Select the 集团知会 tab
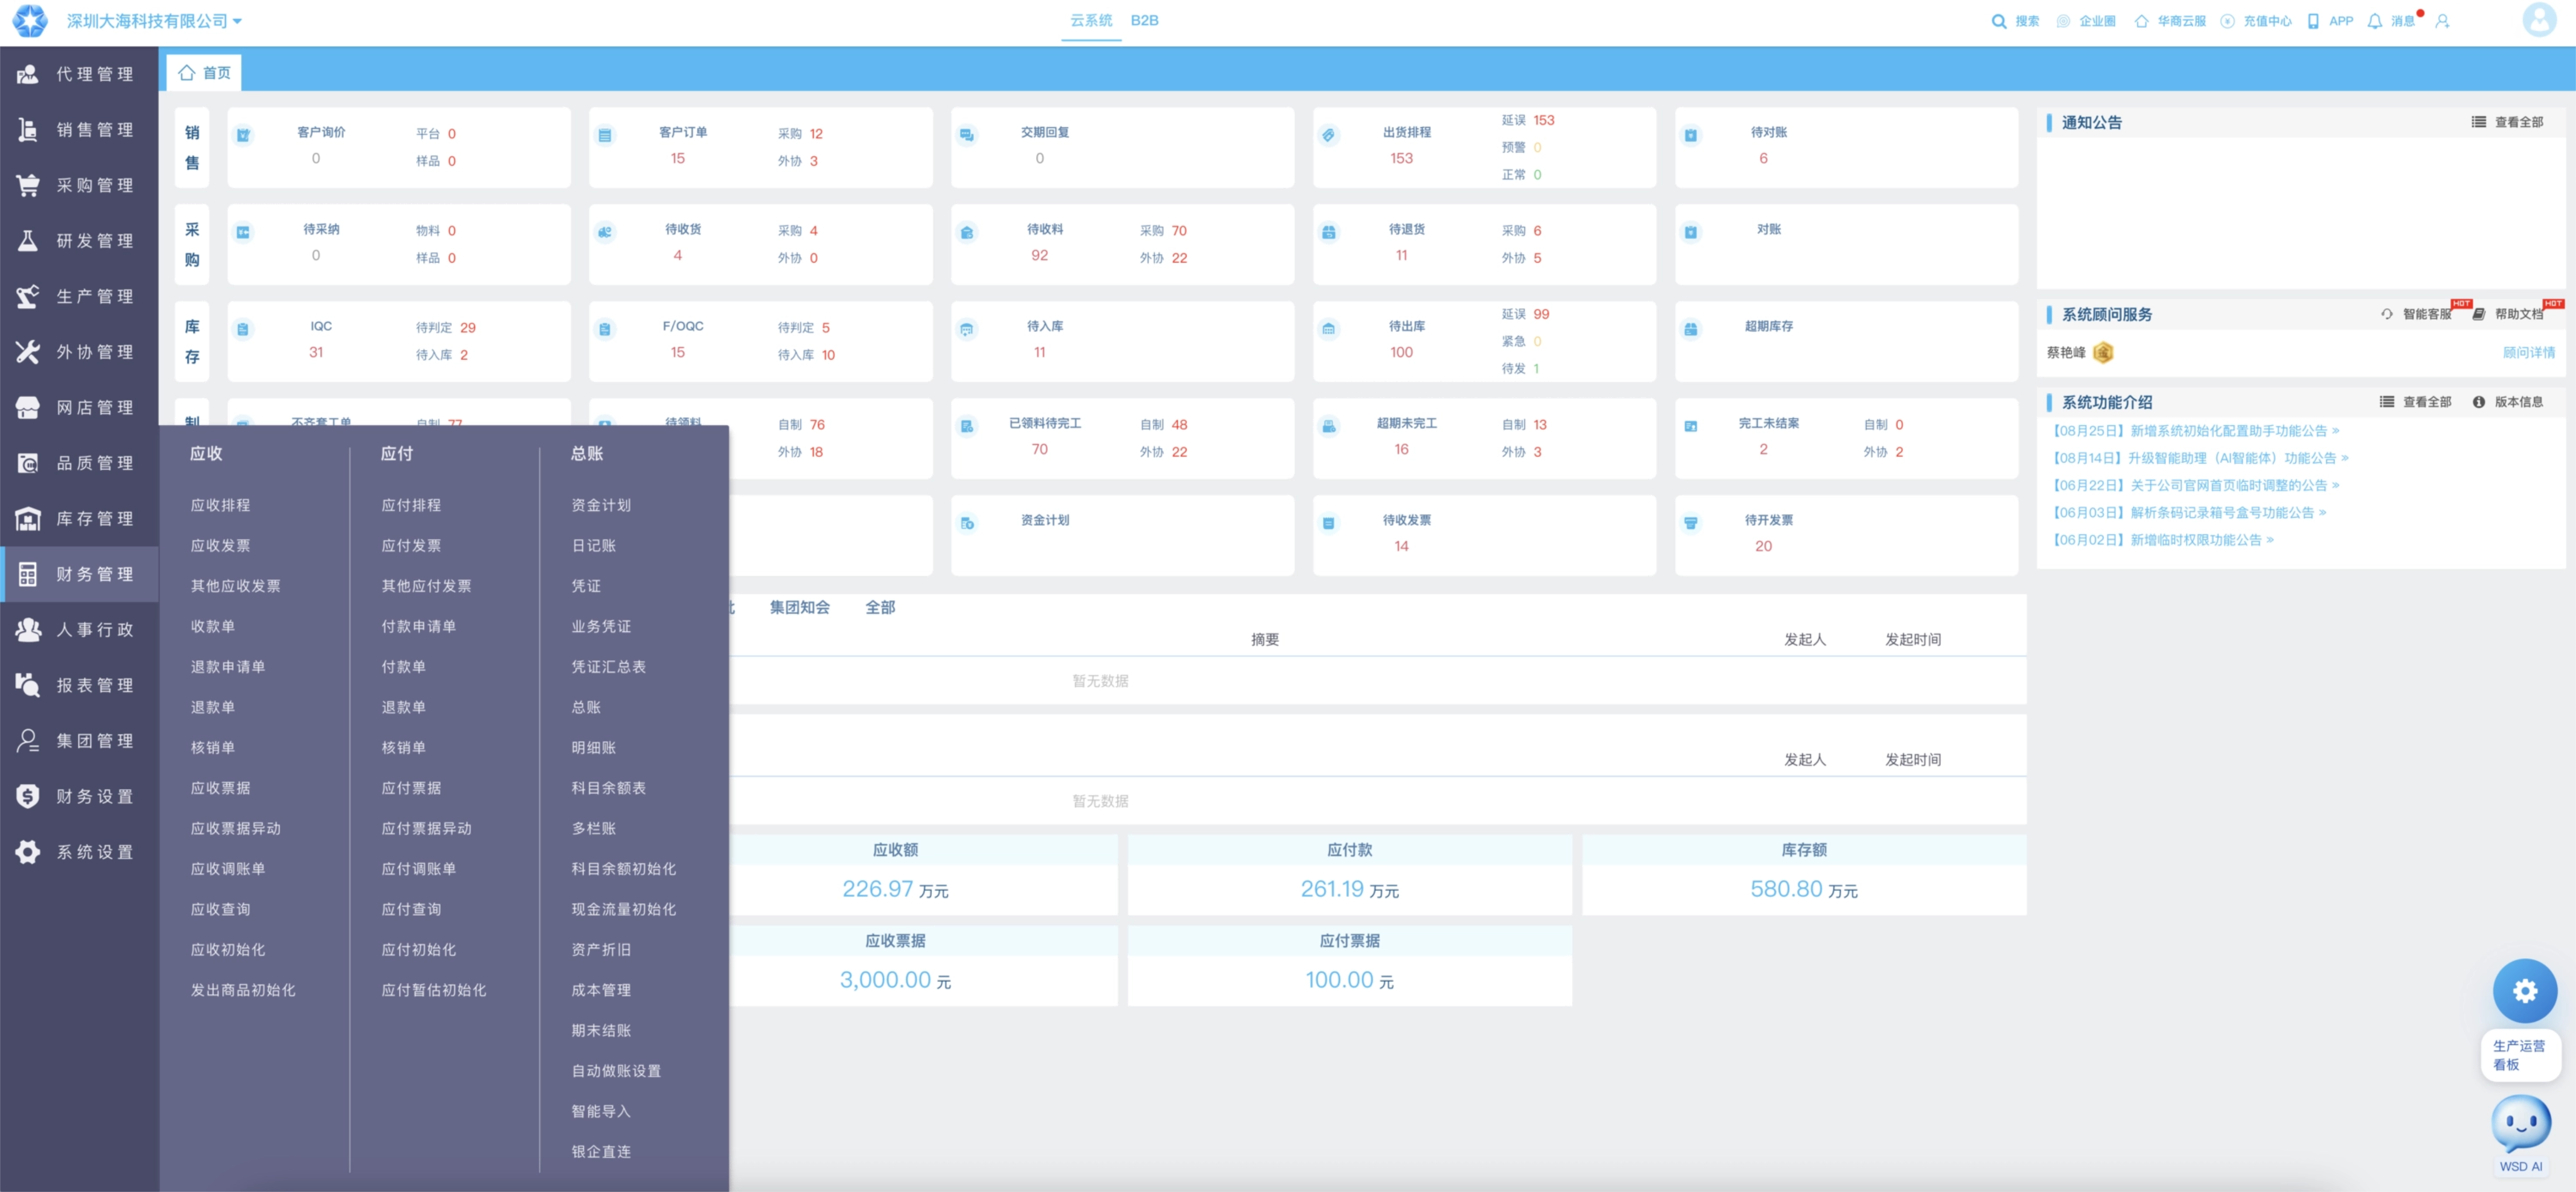2576x1192 pixels. pyautogui.click(x=799, y=607)
